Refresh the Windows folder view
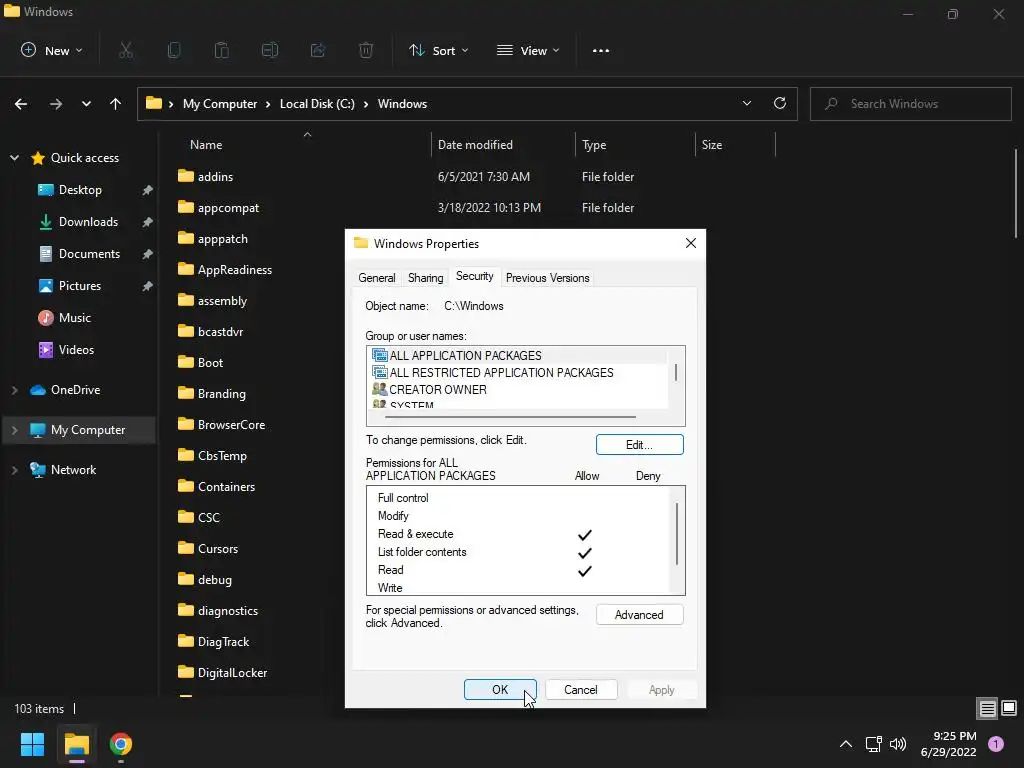 pyautogui.click(x=780, y=103)
